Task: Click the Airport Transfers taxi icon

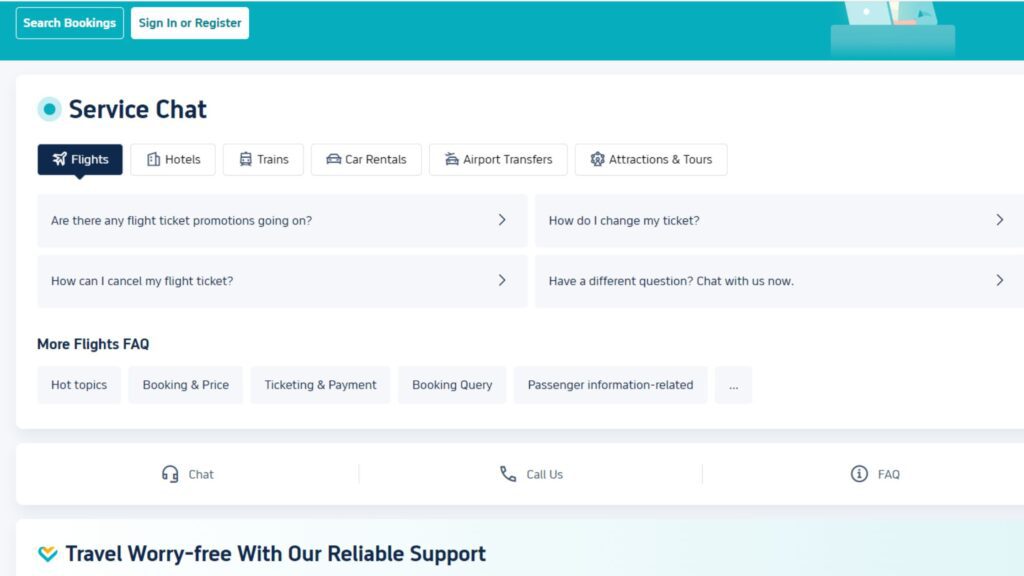Action: point(452,160)
